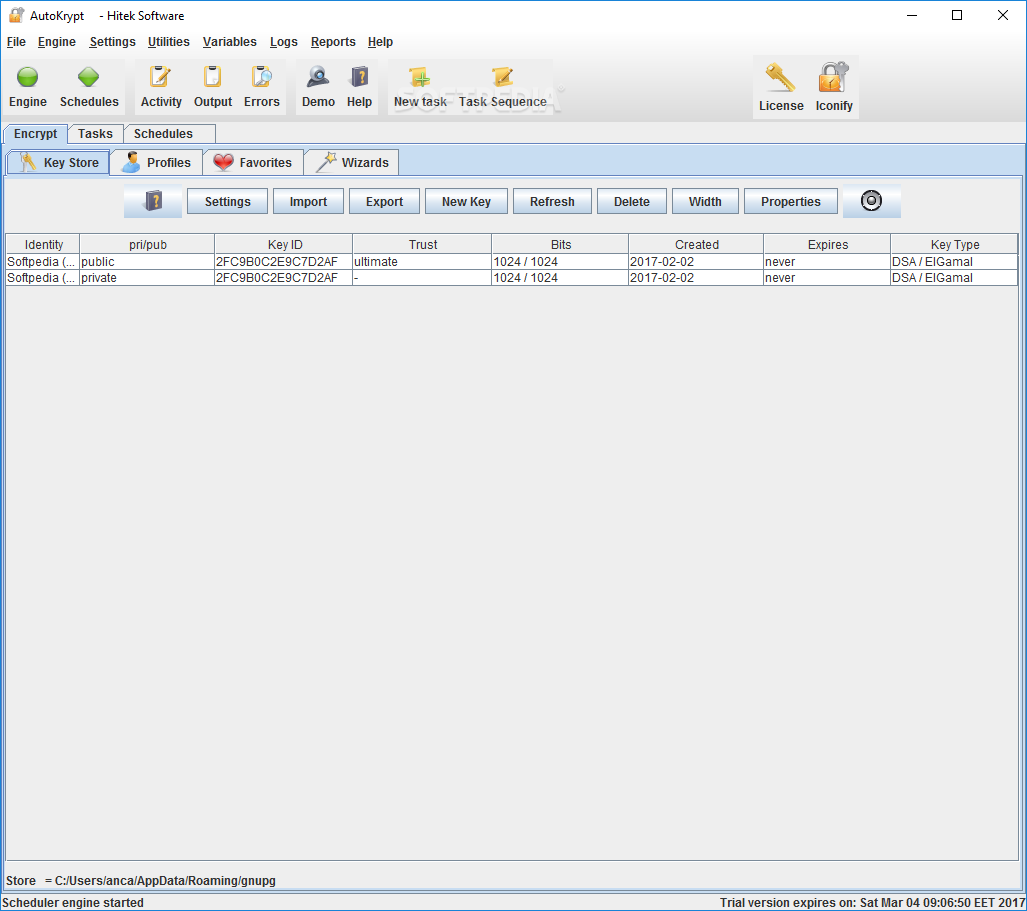
Task: Open the File menu
Action: coord(16,42)
